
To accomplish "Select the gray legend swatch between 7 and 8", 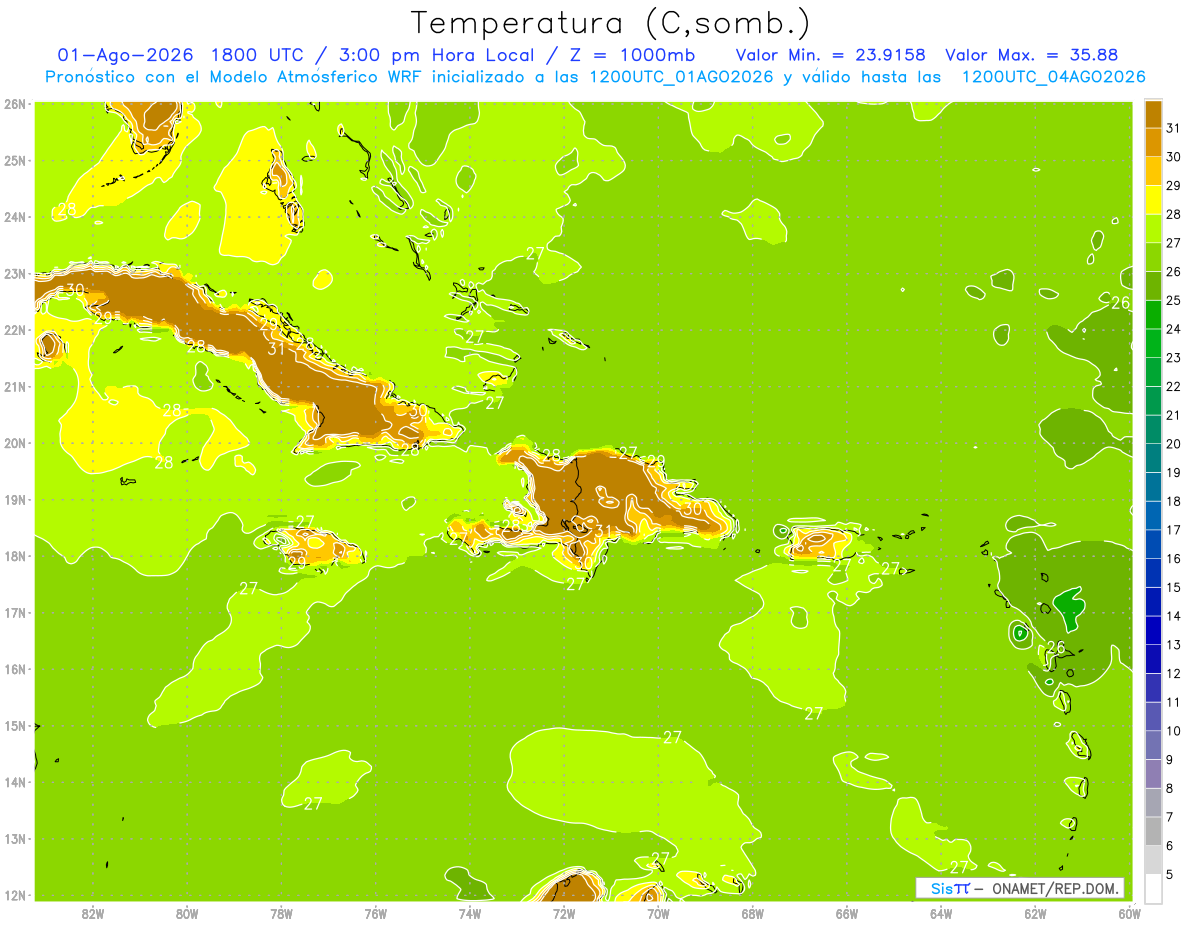I will (x=1153, y=802).
